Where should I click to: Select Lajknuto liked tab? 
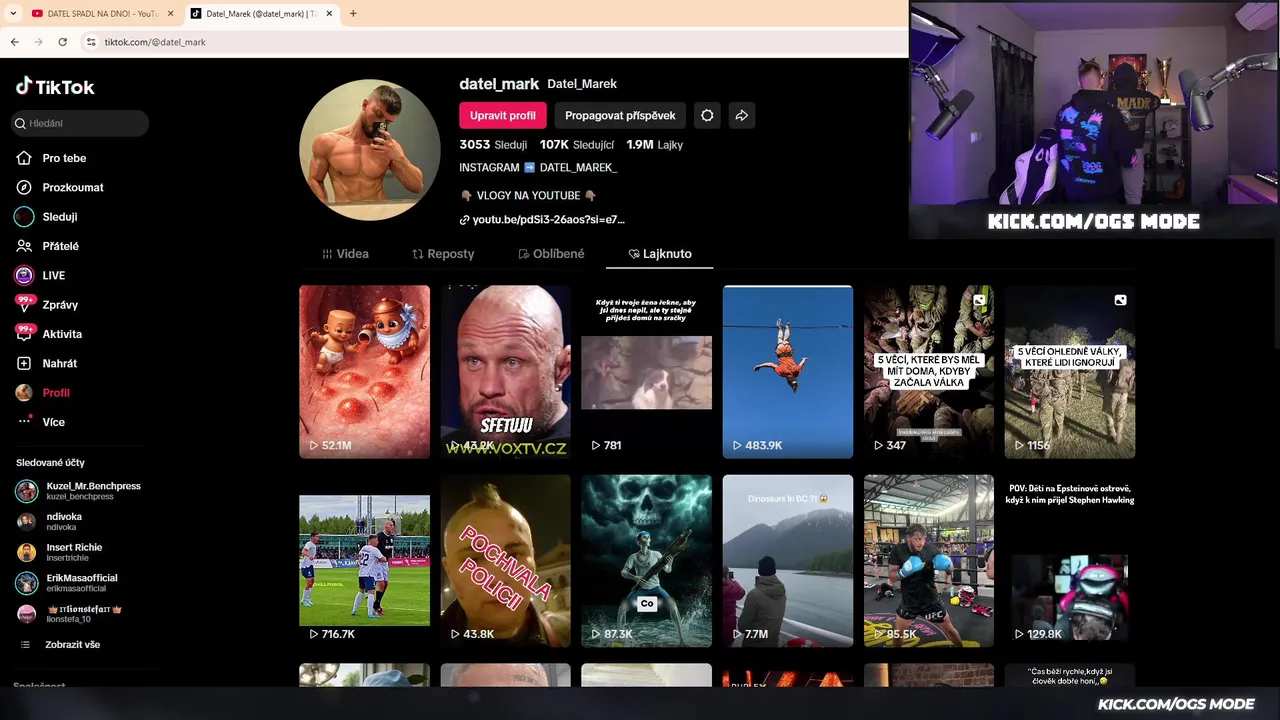[660, 254]
